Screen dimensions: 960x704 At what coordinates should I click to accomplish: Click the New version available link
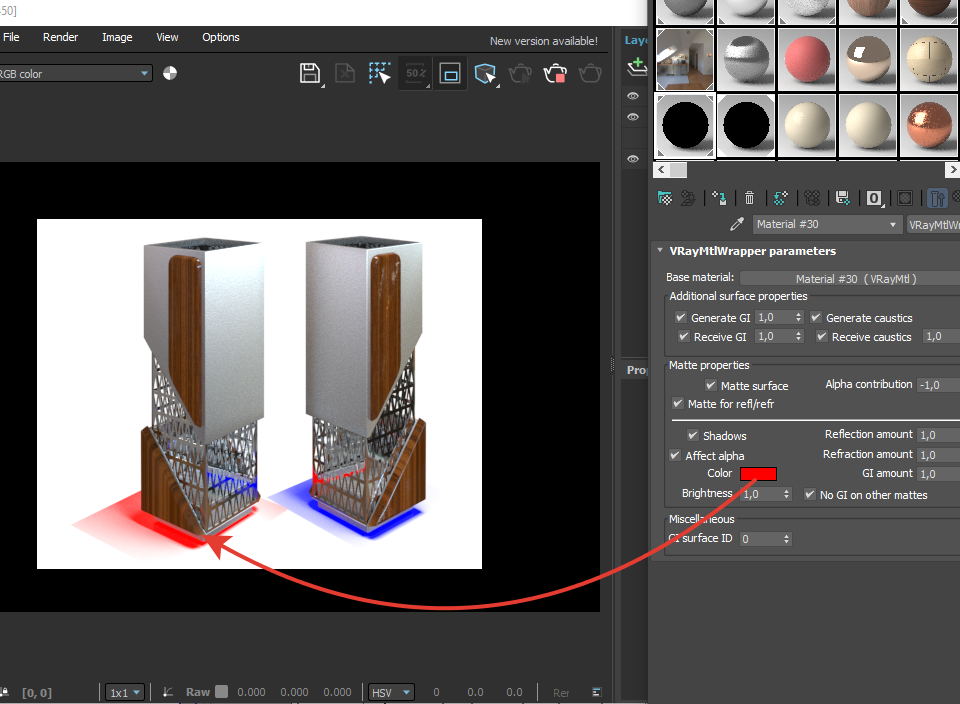coord(543,41)
